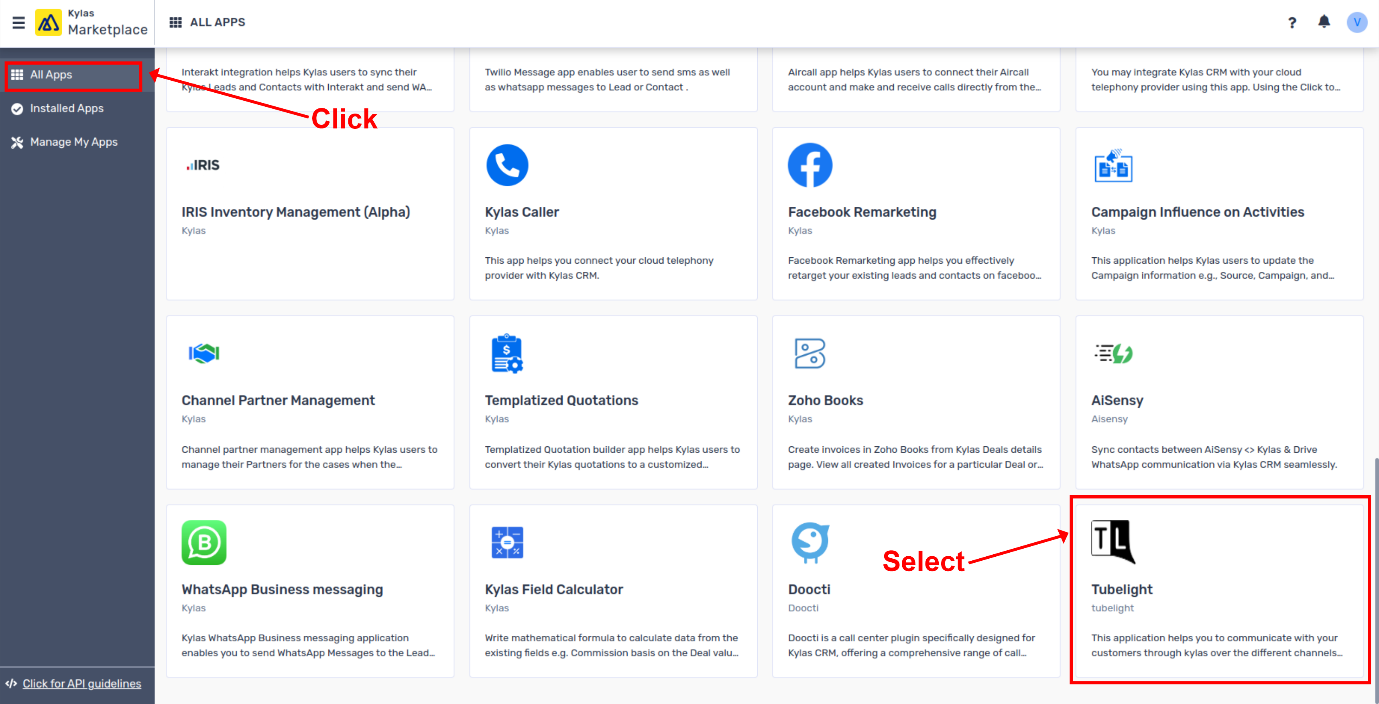Open the notifications bell icon
This screenshot has width=1379, height=704.
point(1324,22)
